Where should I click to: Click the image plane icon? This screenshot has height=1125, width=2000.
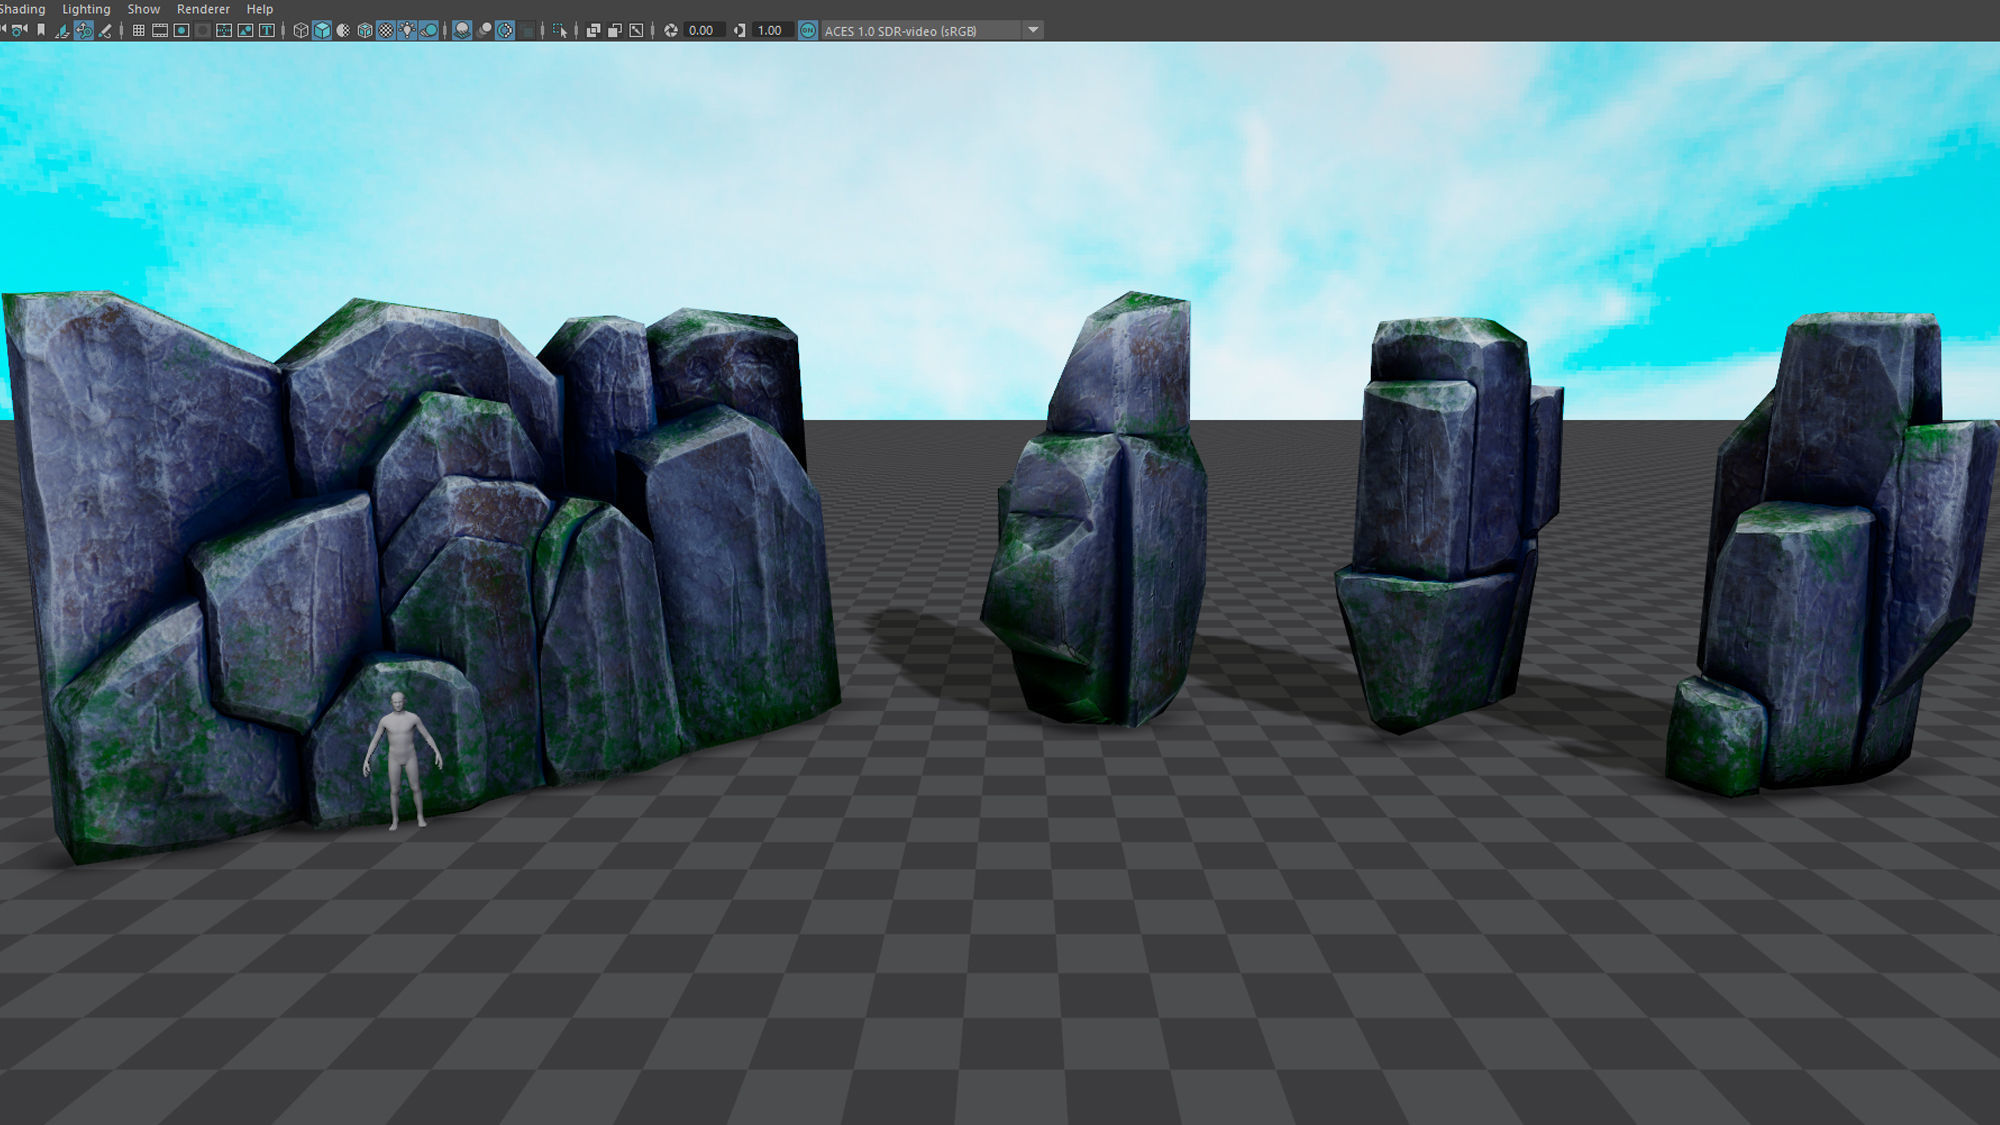coord(62,31)
